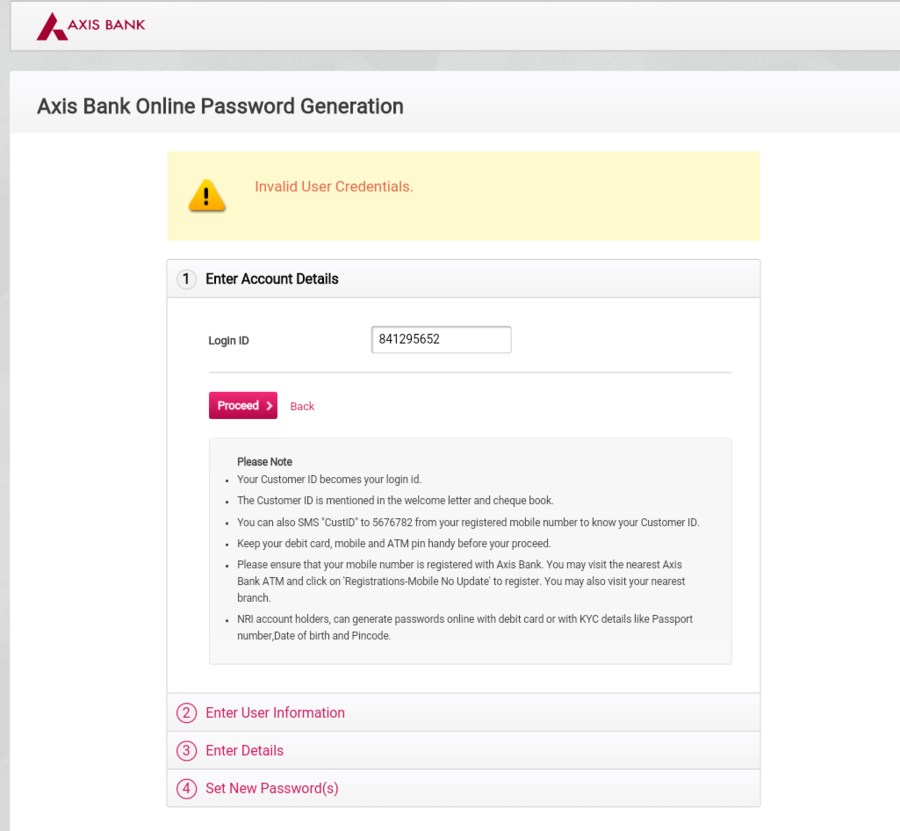Click the step 4 circled number

(187, 789)
